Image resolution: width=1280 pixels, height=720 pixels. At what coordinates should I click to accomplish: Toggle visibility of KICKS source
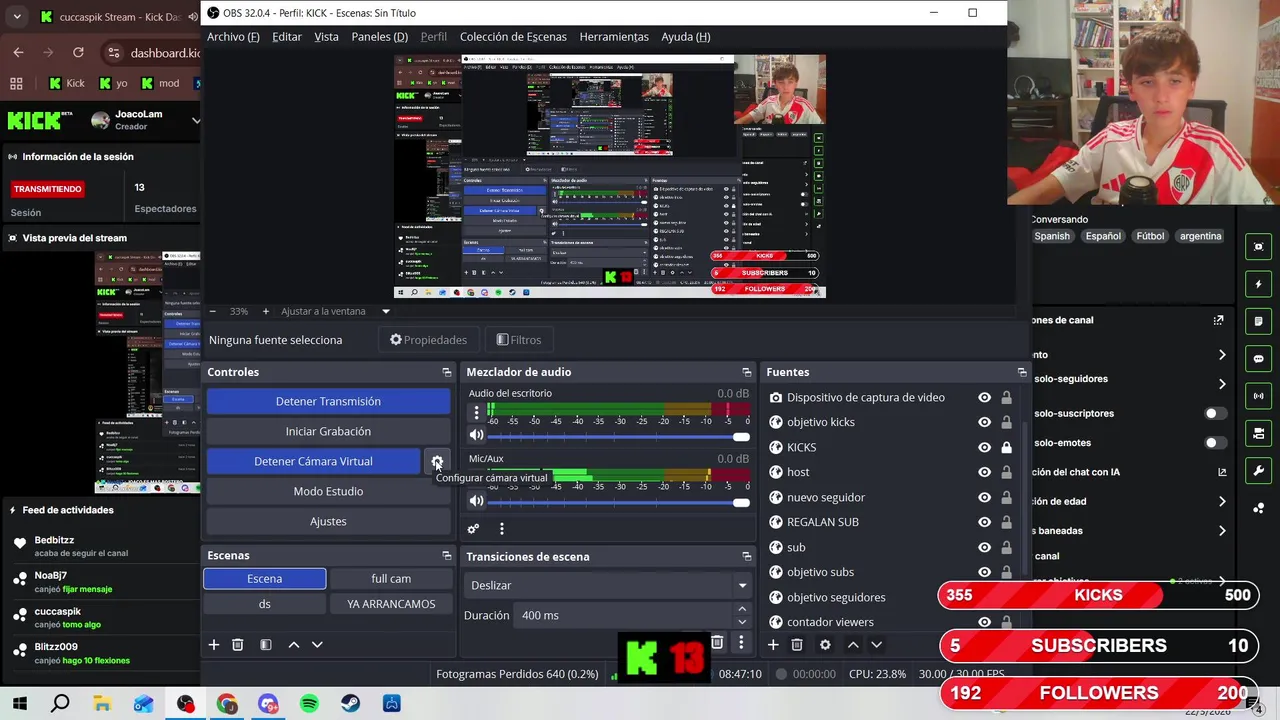pos(984,447)
